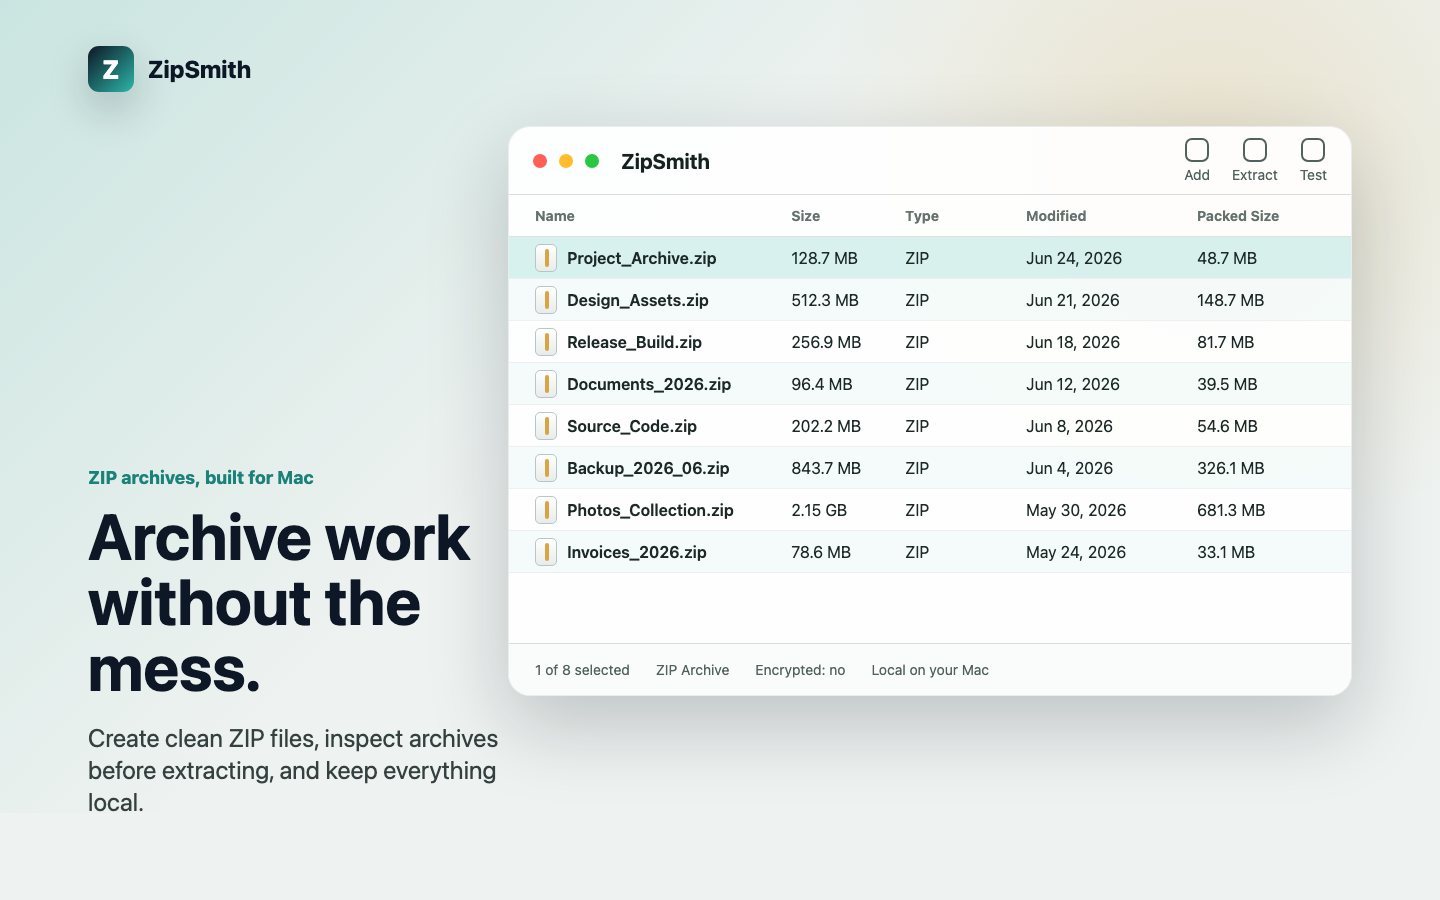Click the 39.5 MB packed size
Screen dimensions: 1440x900
pyautogui.click(x=1227, y=384)
